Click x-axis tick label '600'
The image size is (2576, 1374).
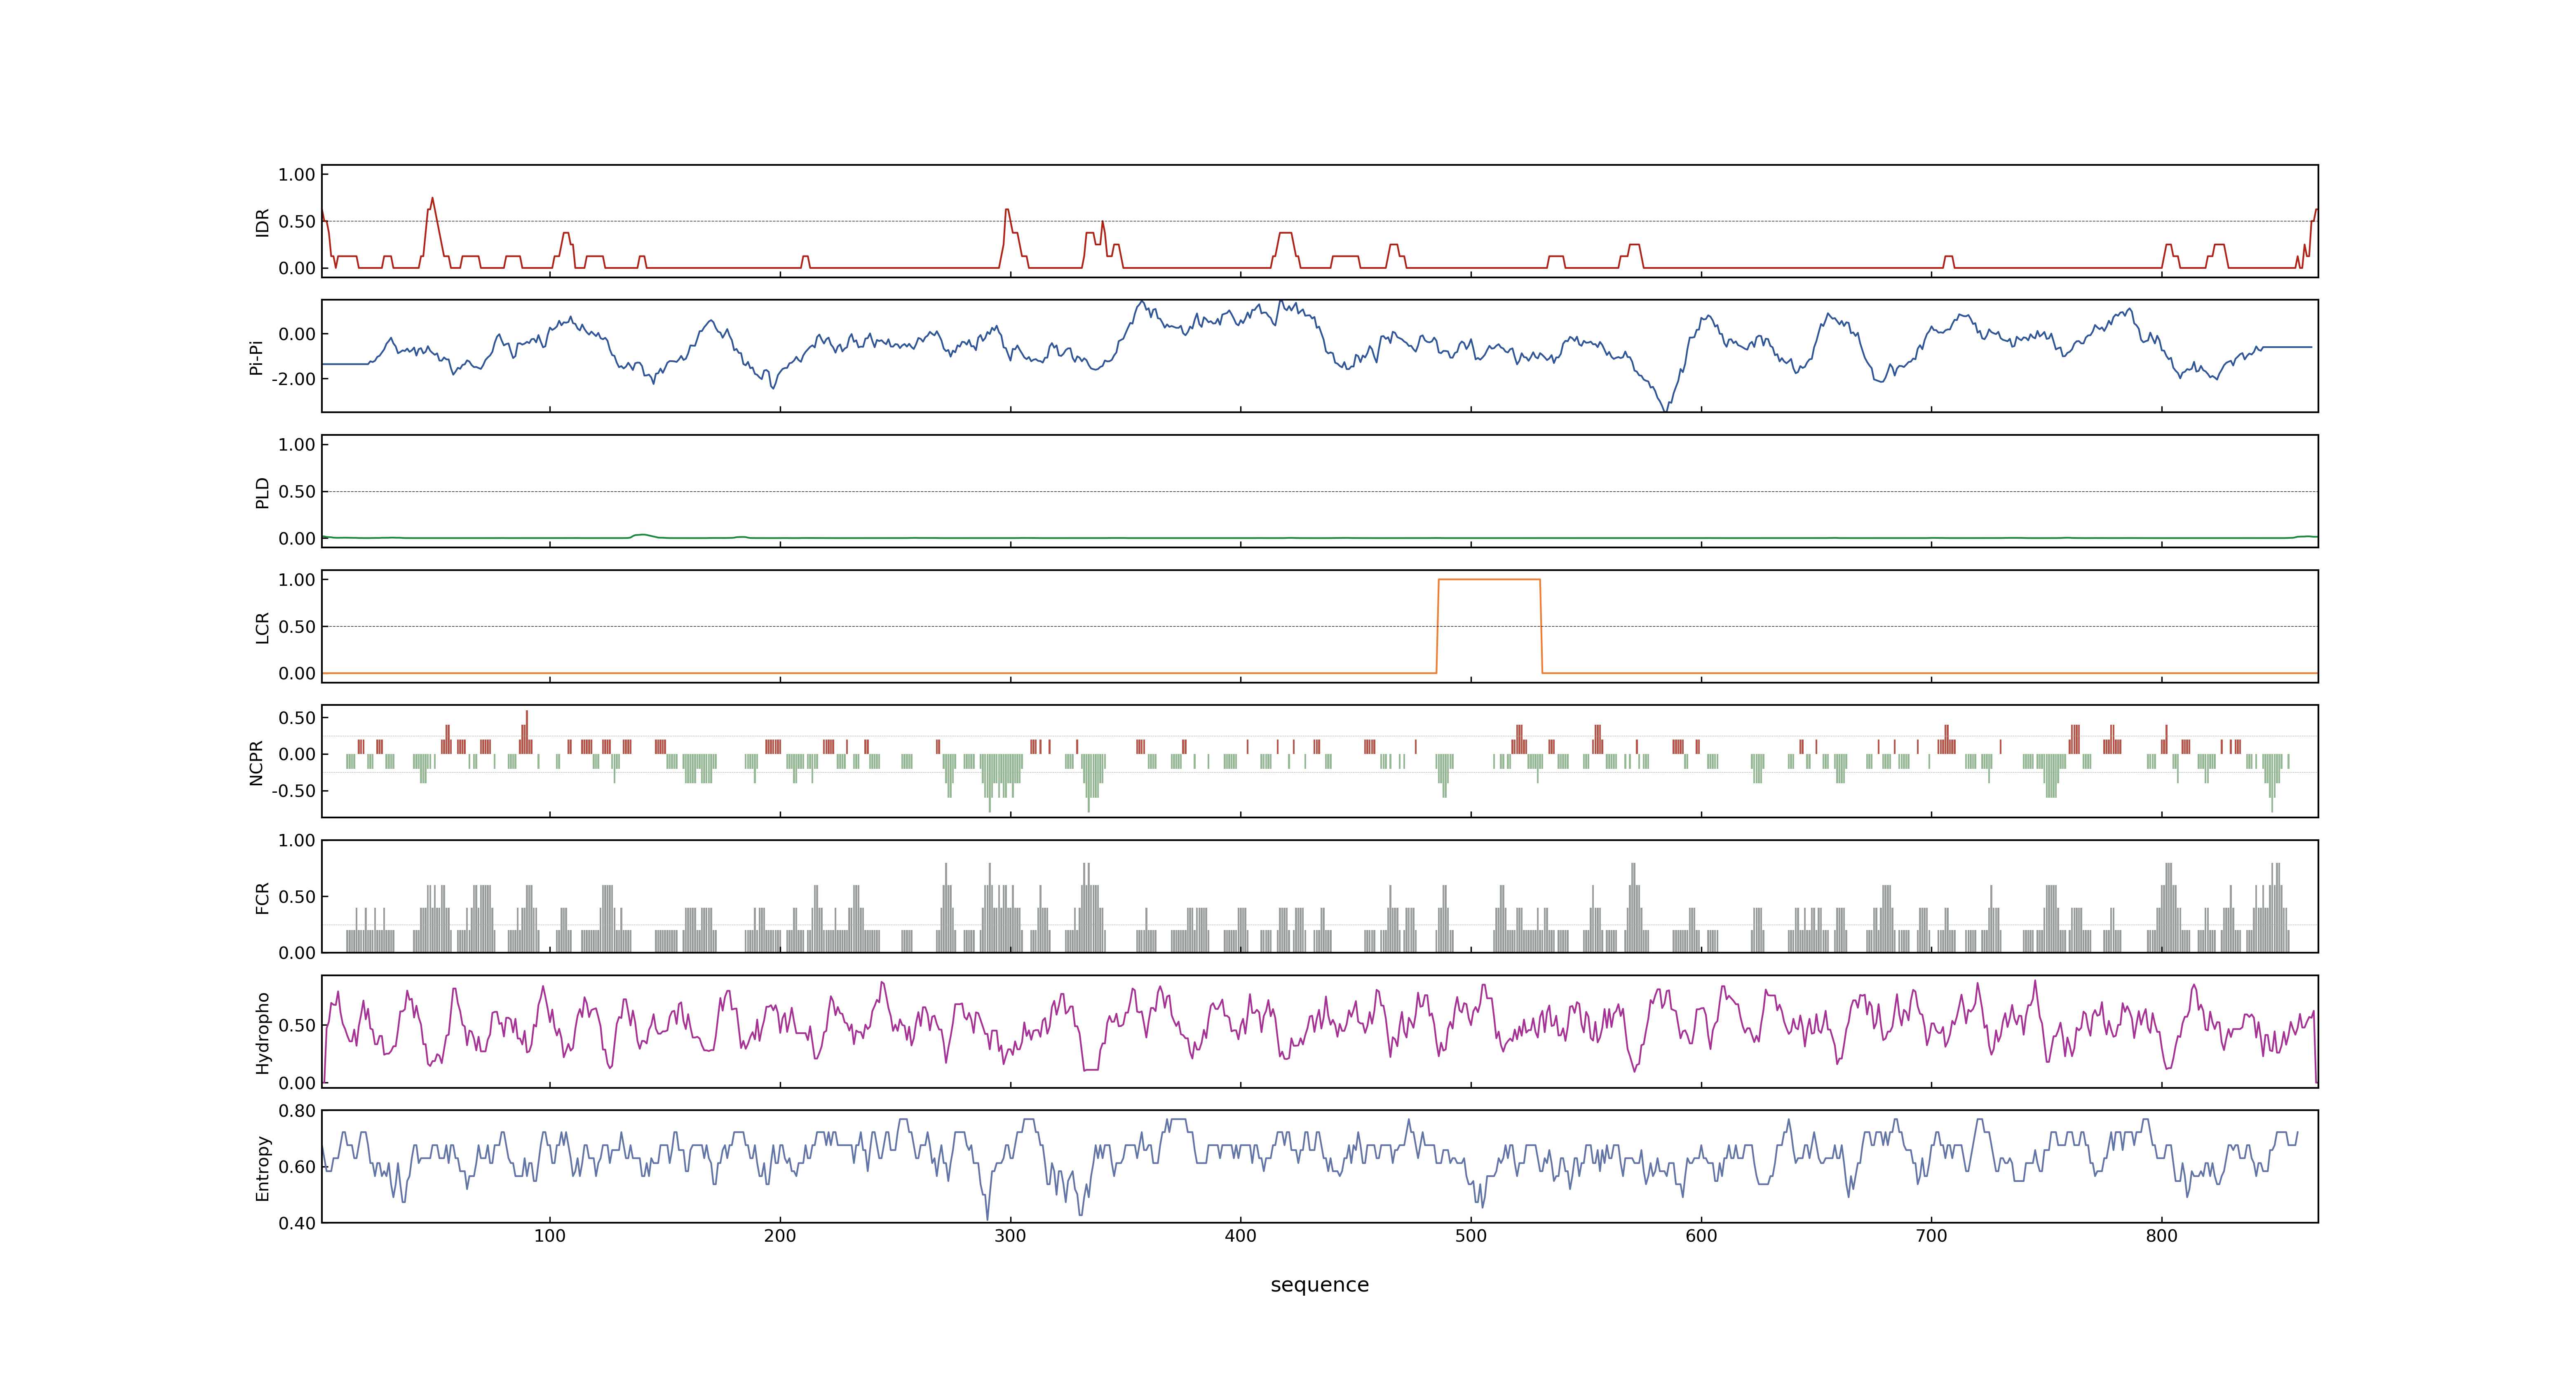tap(1701, 1236)
